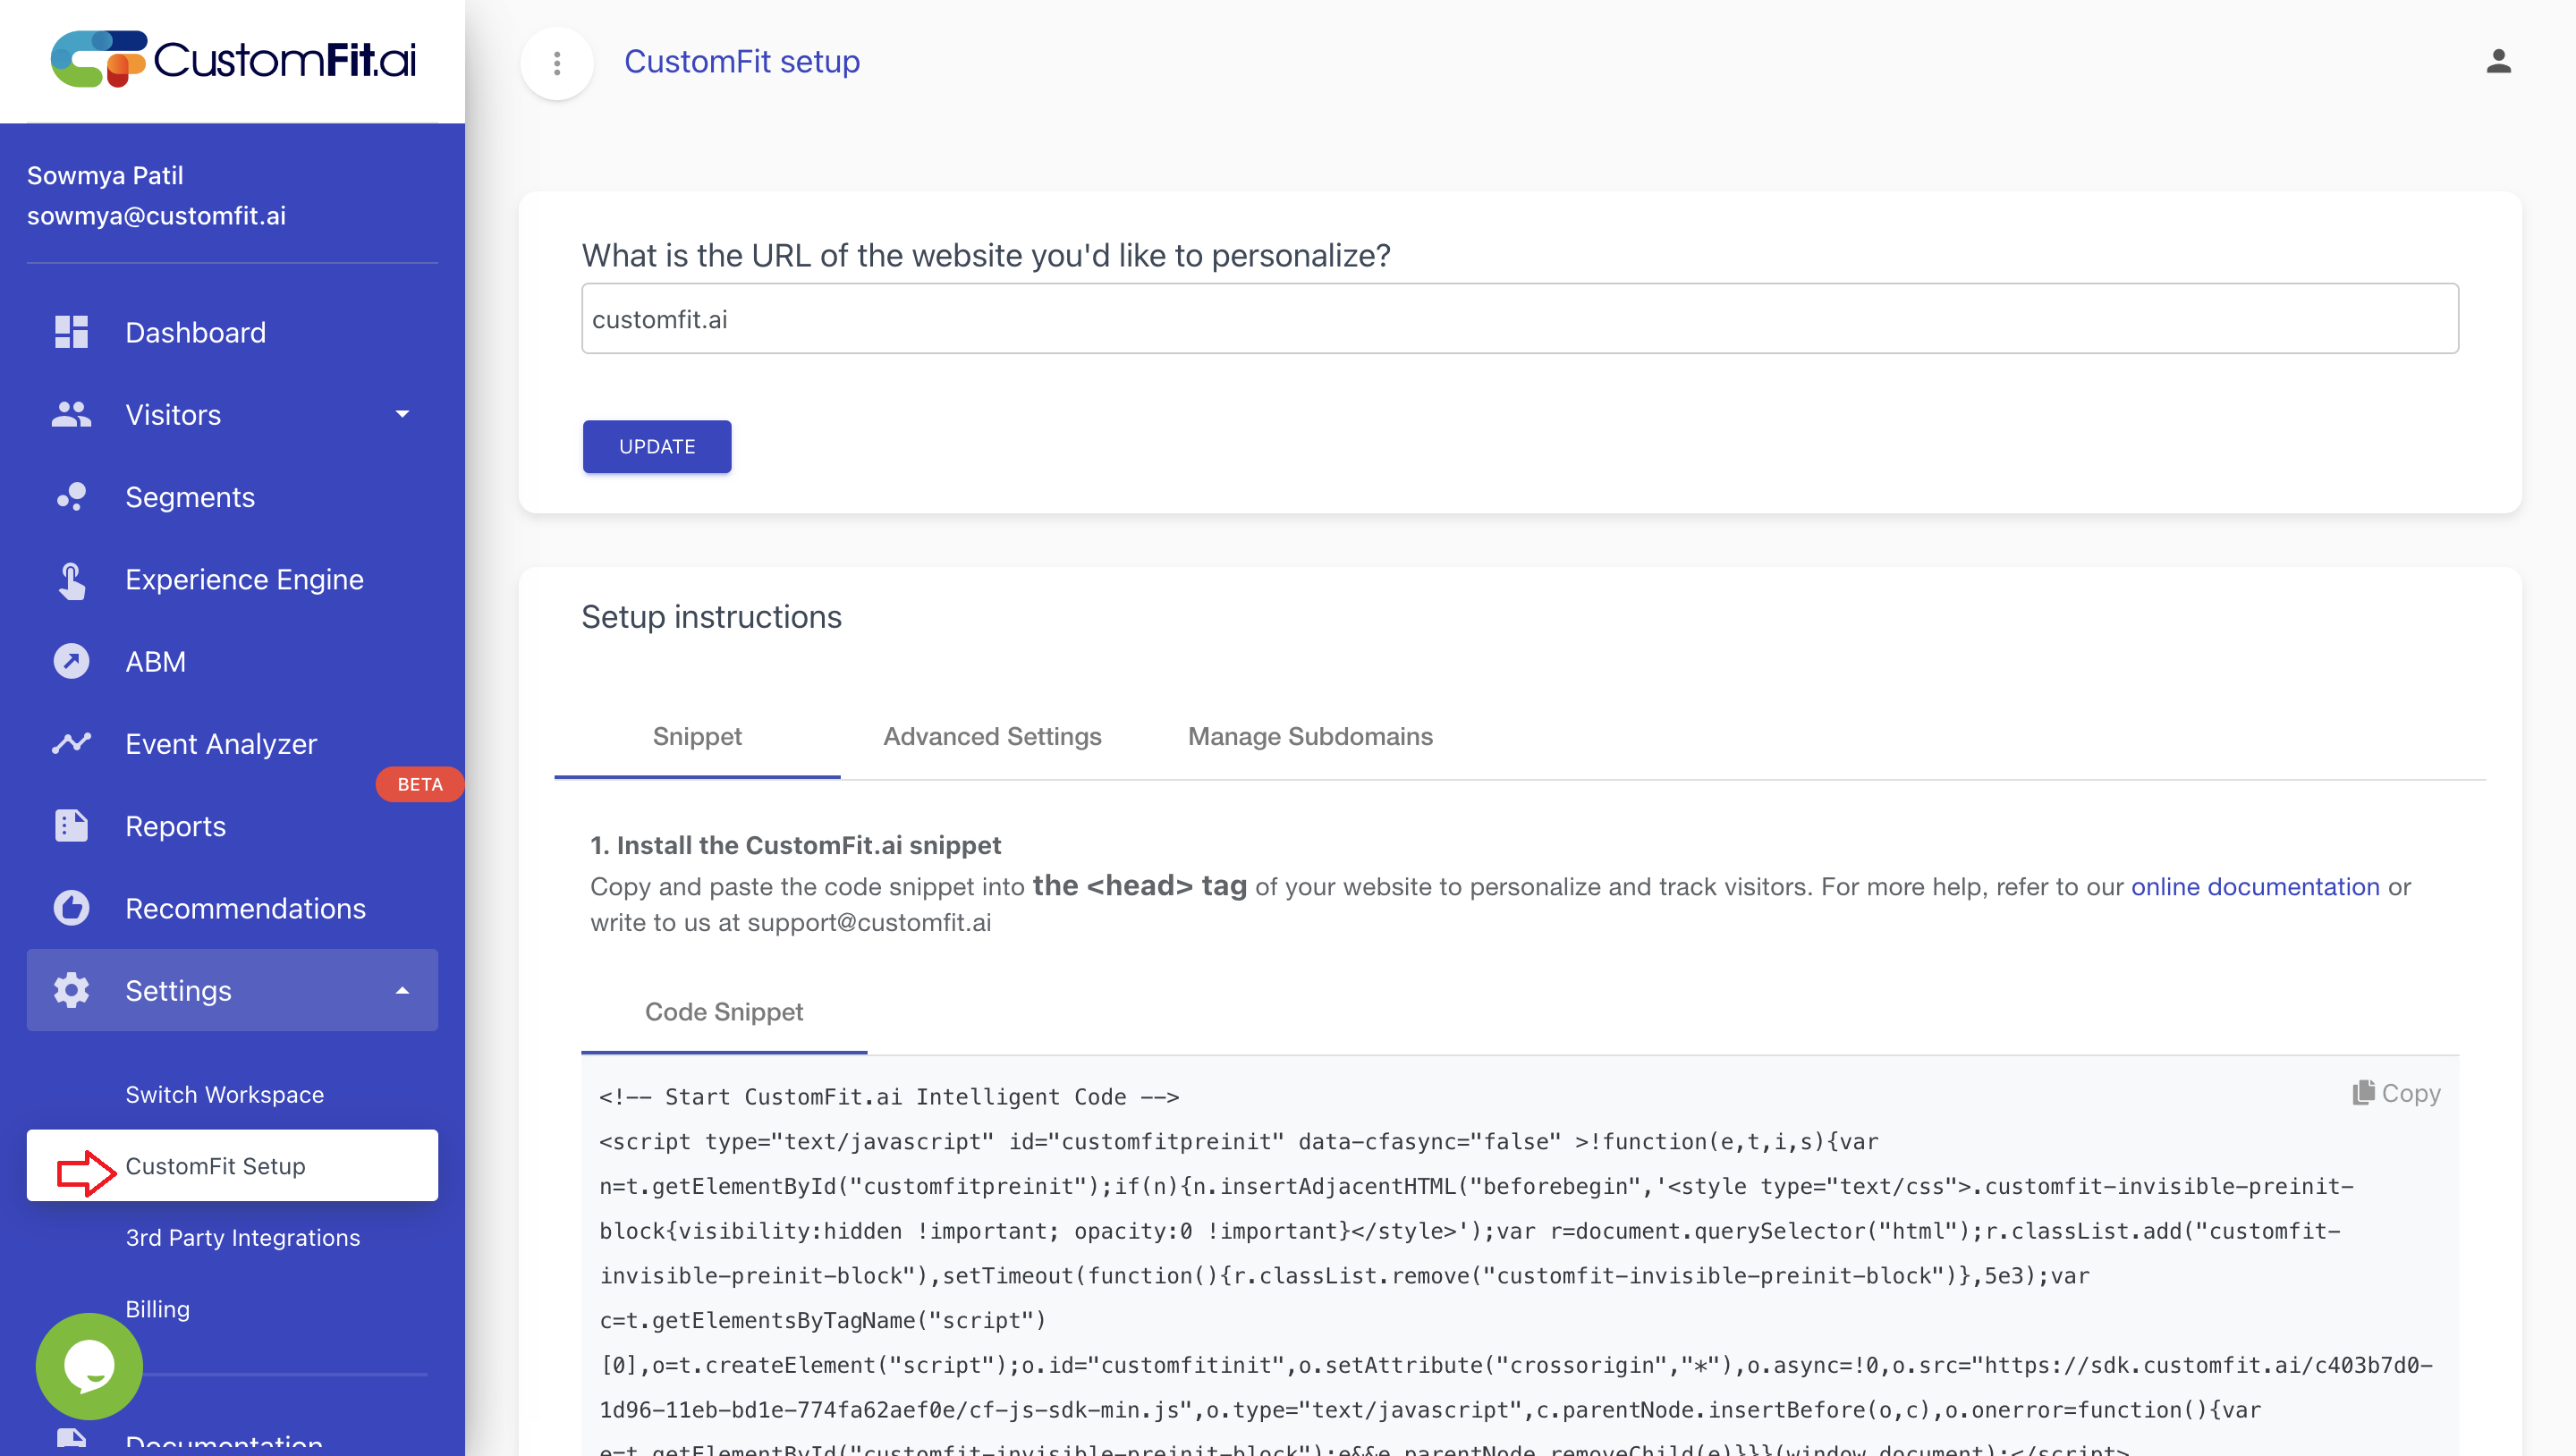Open Recommendations flame icon
Image resolution: width=2576 pixels, height=1456 pixels.
71,908
